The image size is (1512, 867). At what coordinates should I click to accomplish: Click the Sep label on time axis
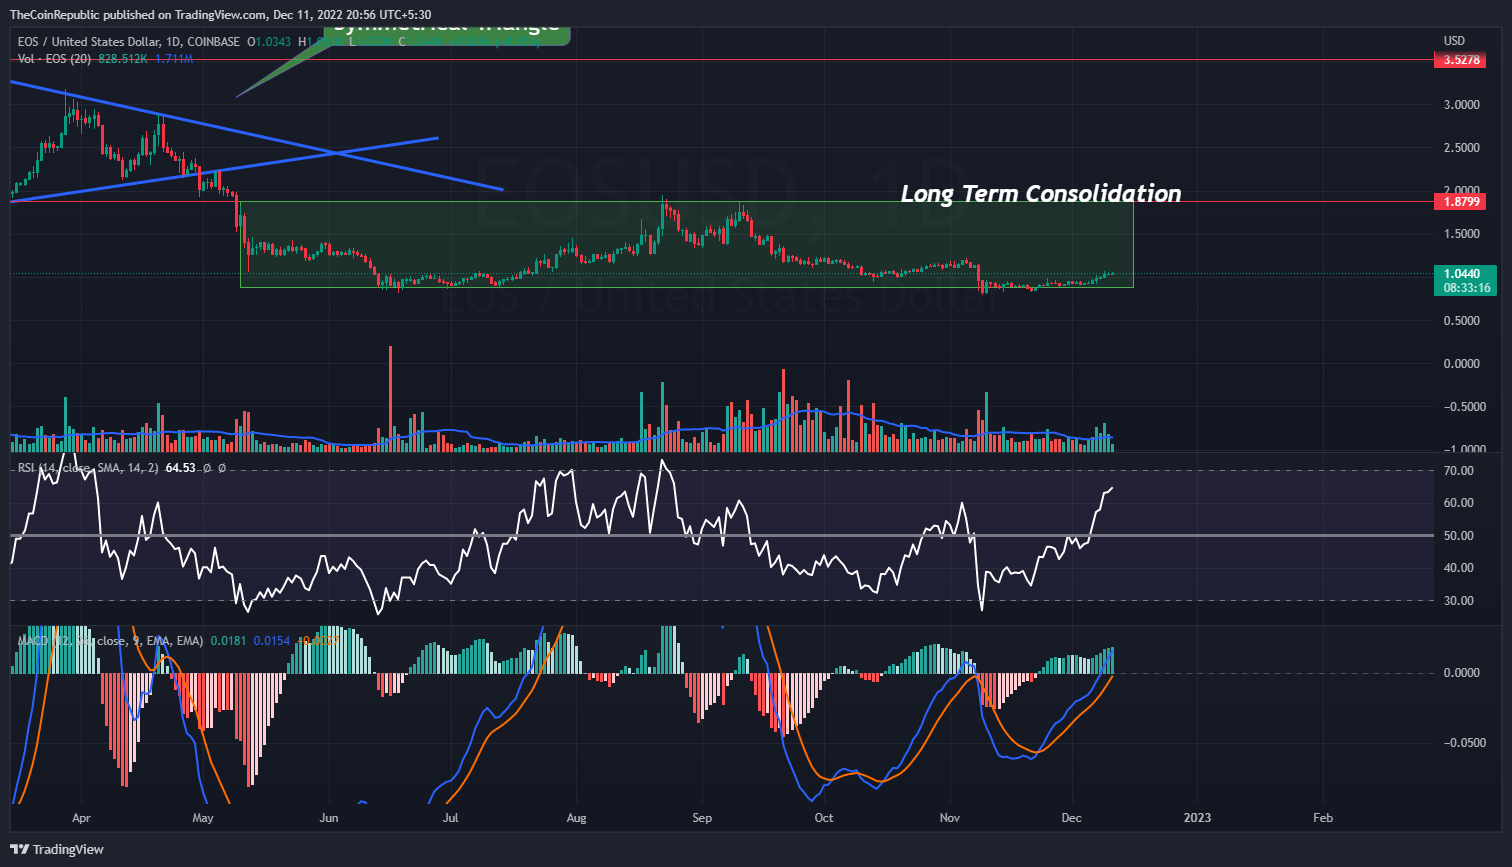point(702,818)
